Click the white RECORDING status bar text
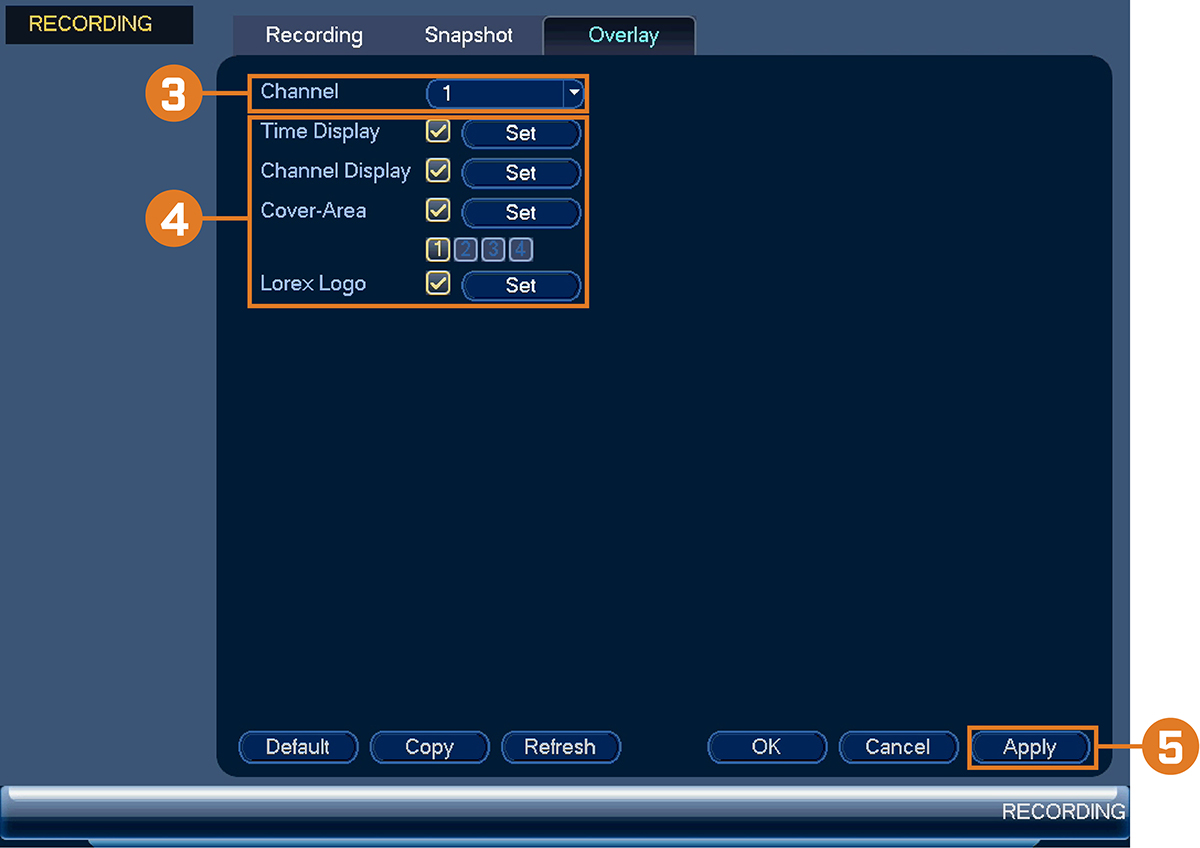Screen dimensions: 1200x848 (x=1064, y=811)
